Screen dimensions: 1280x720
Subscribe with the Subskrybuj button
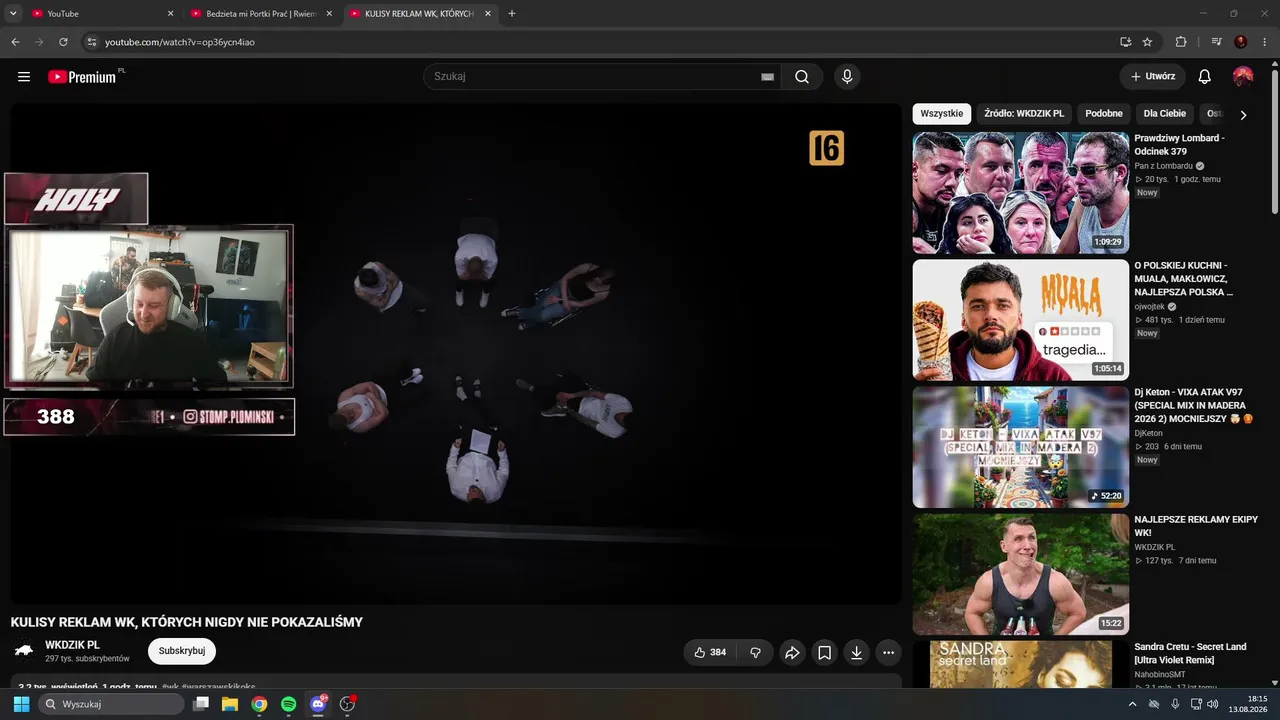tap(182, 651)
